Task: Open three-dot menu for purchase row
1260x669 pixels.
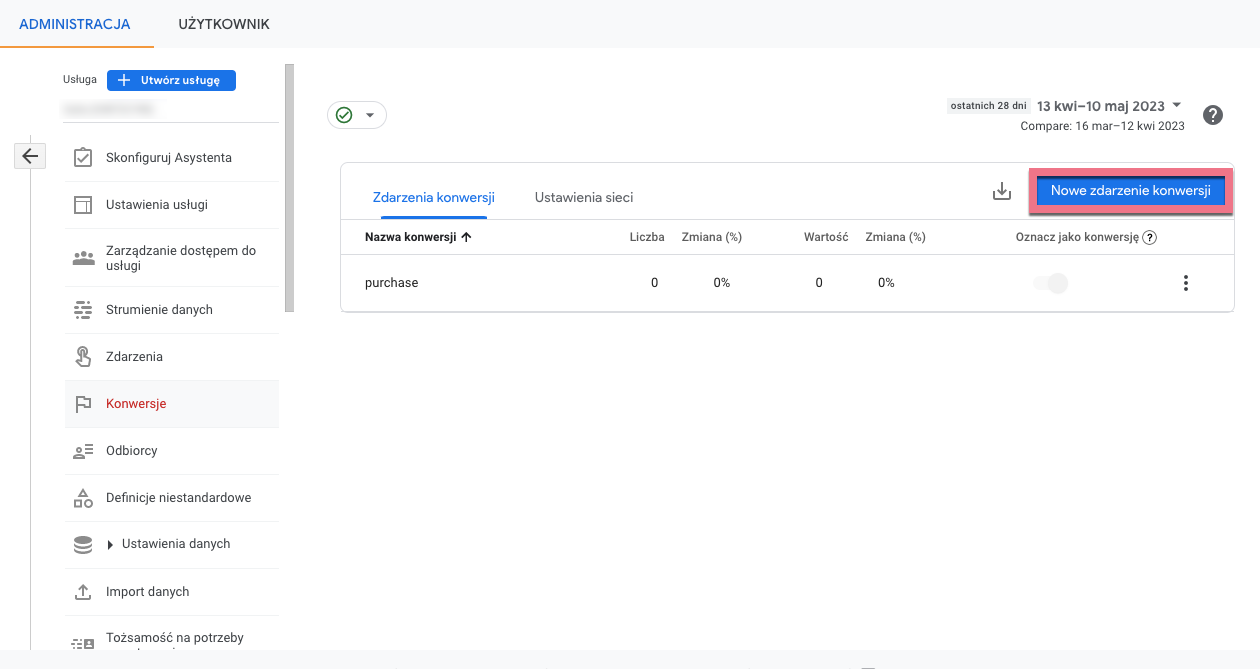Action: 1186,283
